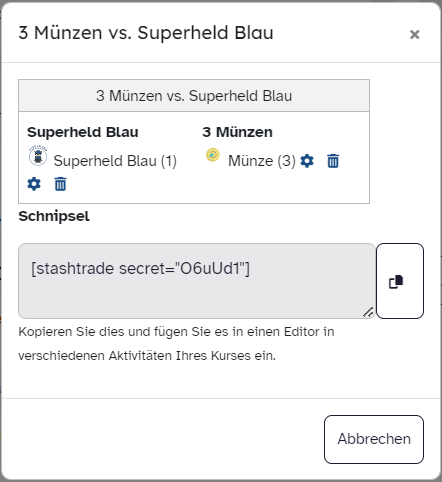Screen dimensions: 442x482
Task: Click the Superheld Blau column heading
Action: [x=83, y=132]
